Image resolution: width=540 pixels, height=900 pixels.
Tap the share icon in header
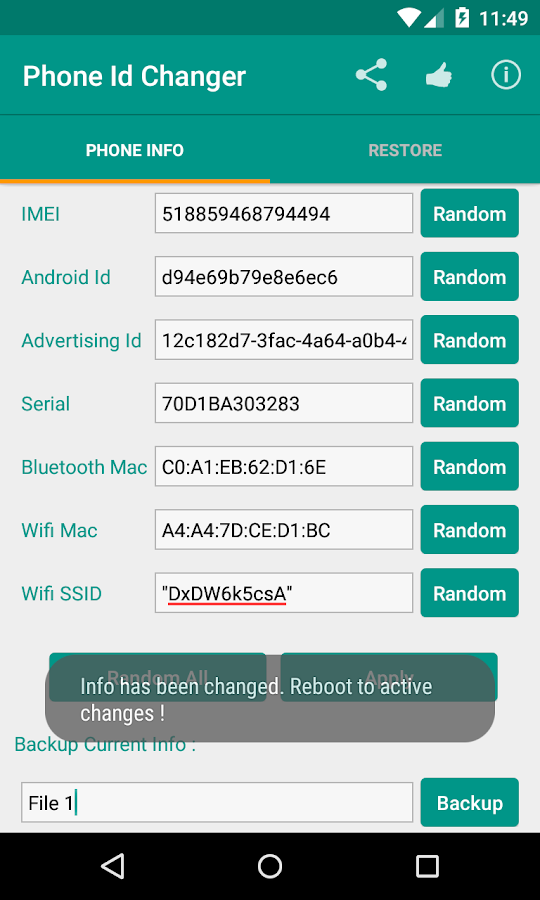pos(371,75)
